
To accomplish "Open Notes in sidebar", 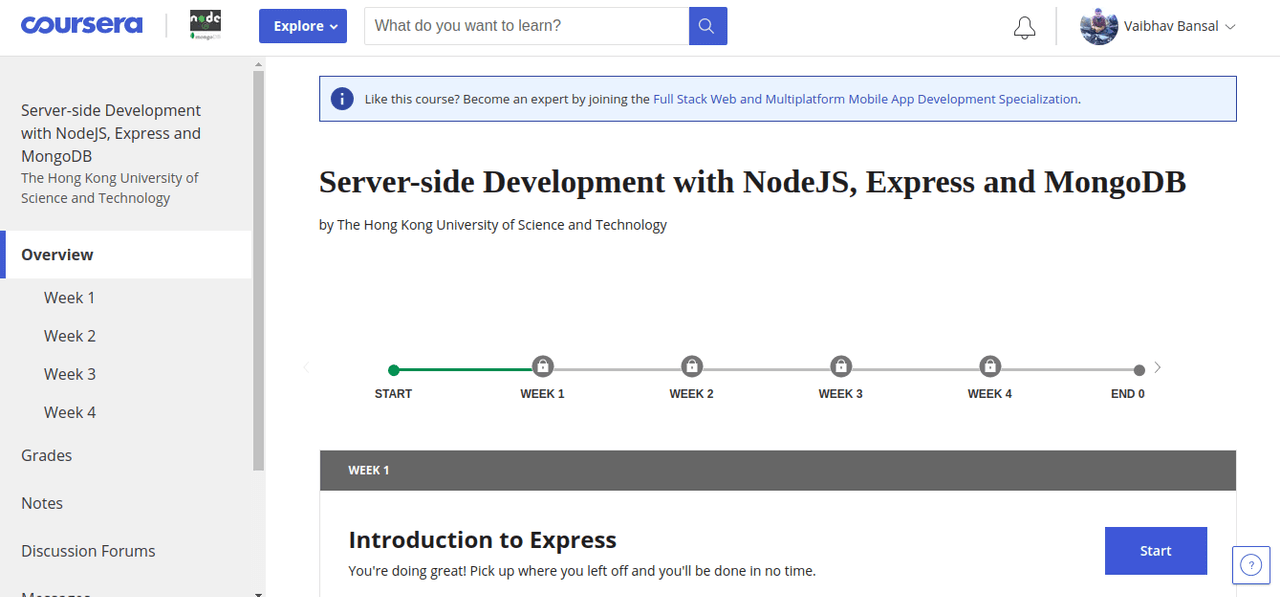I will 42,503.
